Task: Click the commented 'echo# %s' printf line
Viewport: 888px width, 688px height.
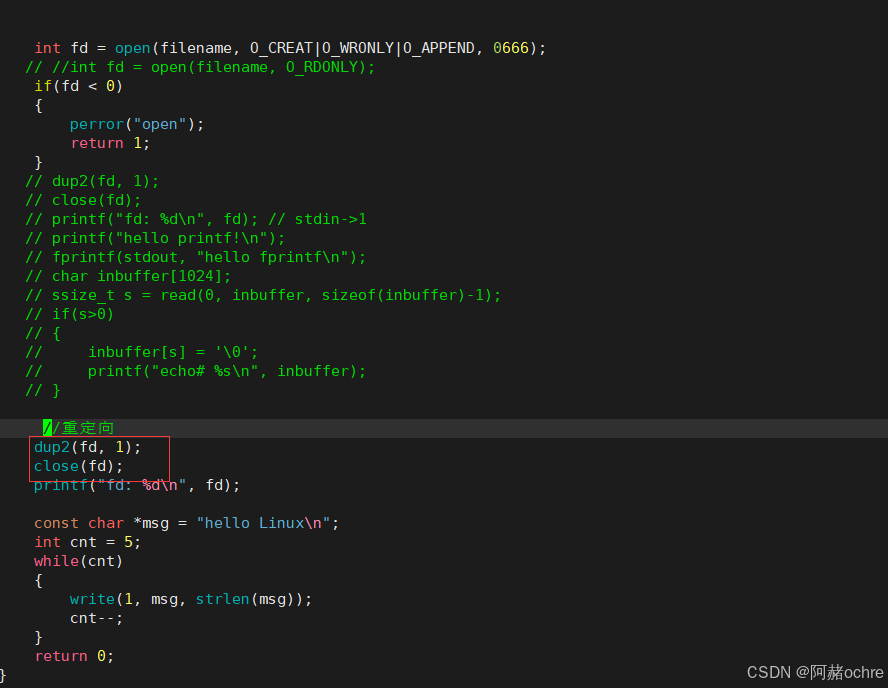Action: point(226,371)
